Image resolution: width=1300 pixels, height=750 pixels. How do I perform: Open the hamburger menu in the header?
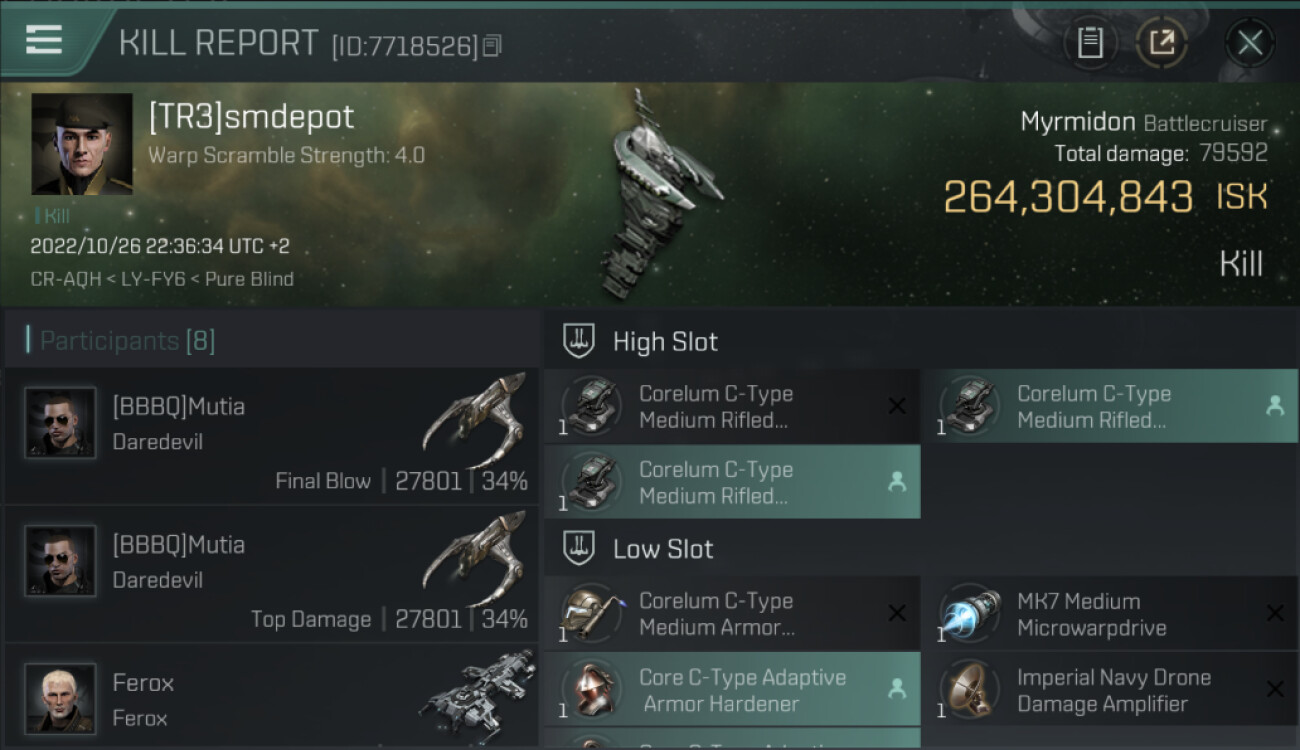click(x=44, y=40)
